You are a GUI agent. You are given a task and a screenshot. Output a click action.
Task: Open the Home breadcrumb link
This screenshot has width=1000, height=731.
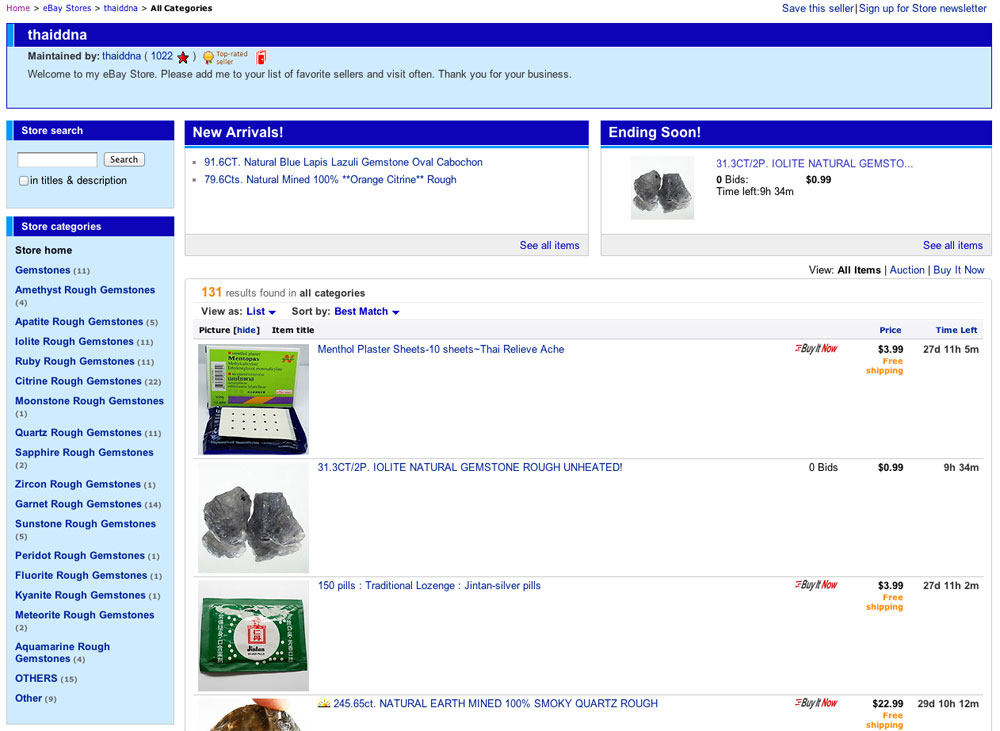tap(18, 8)
